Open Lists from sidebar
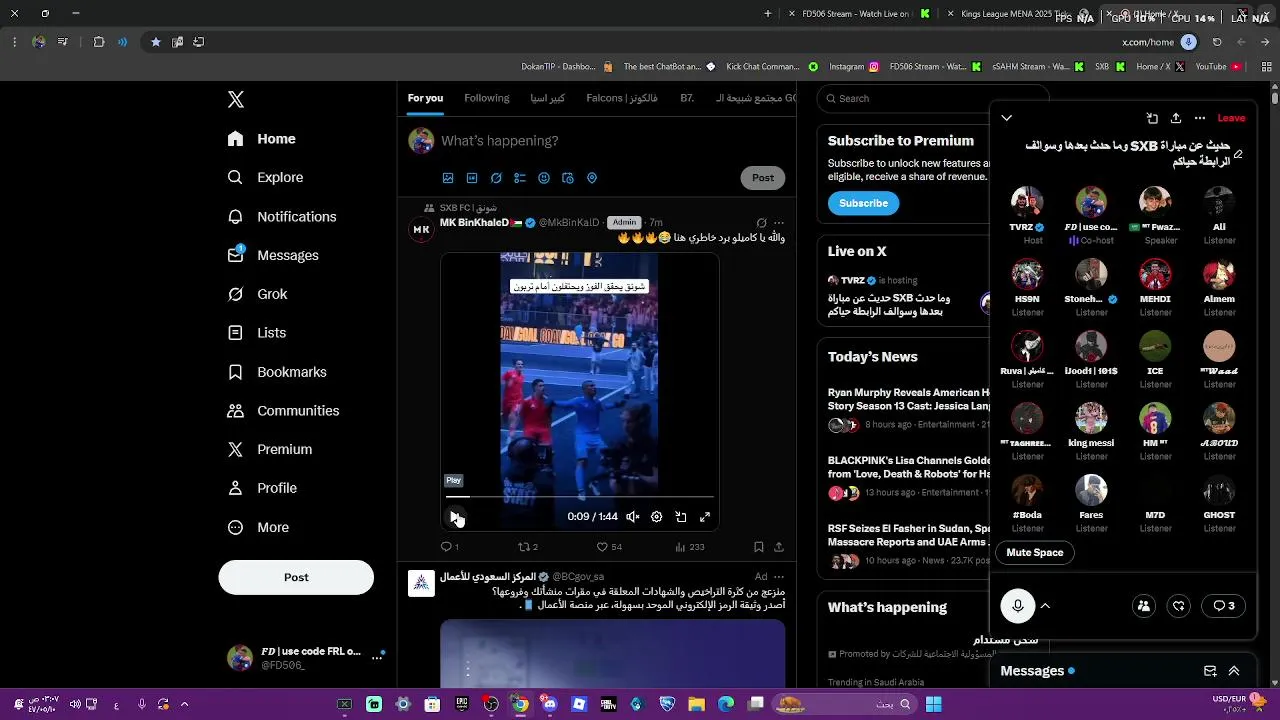This screenshot has width=1280, height=720. pyautogui.click(x=257, y=333)
